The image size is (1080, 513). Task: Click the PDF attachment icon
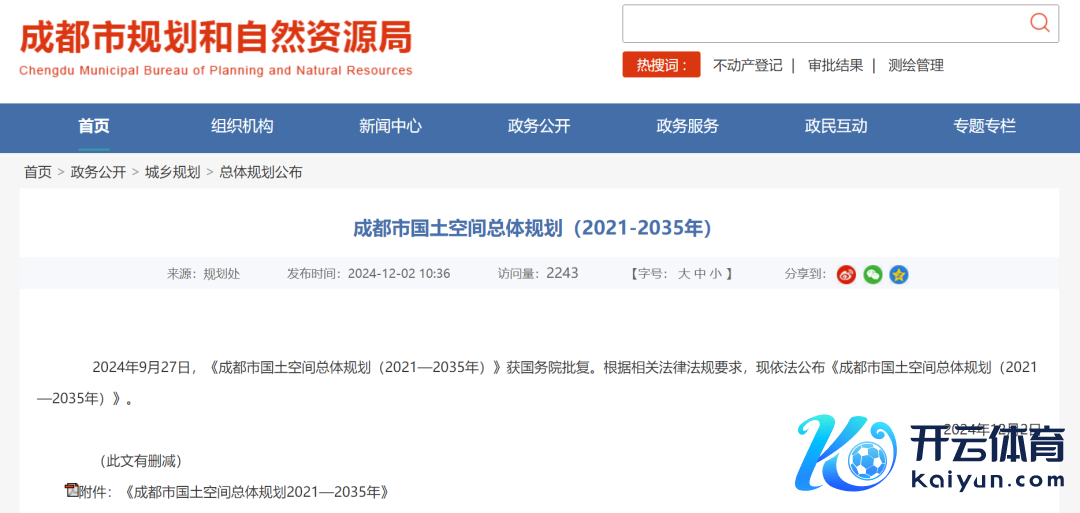71,490
